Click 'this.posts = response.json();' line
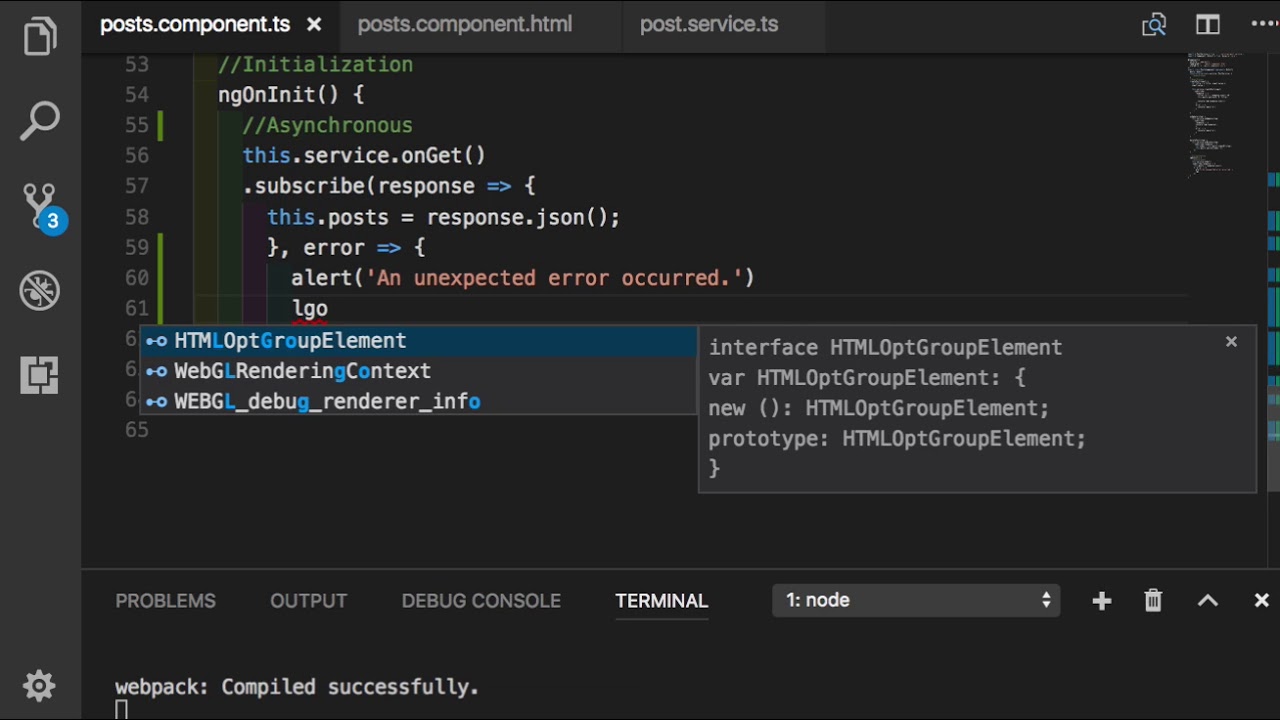 coord(443,217)
